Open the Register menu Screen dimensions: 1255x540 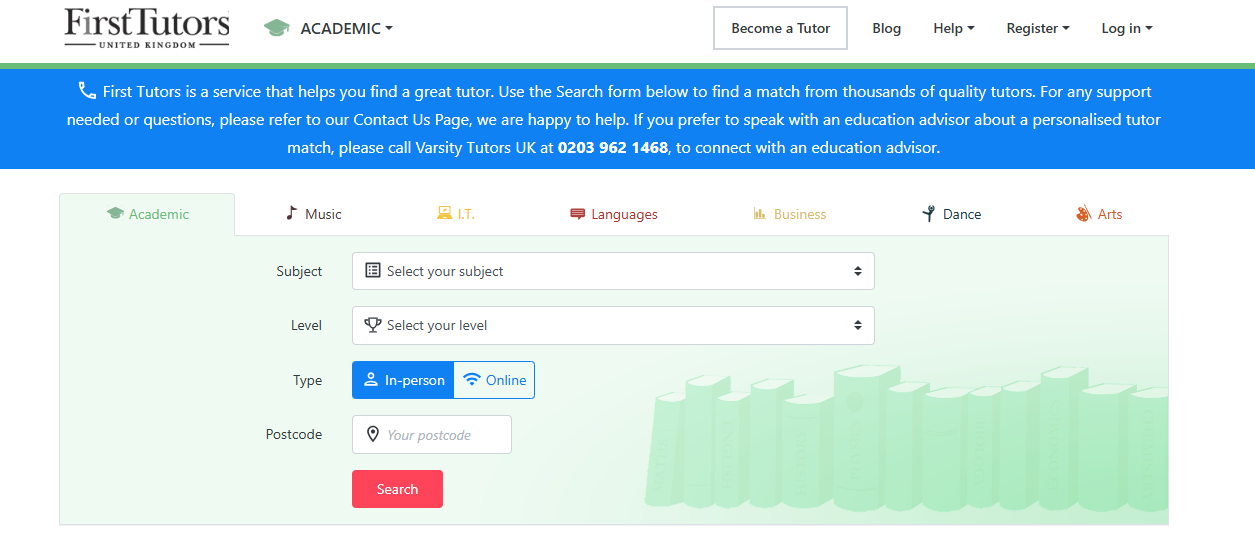point(1037,28)
